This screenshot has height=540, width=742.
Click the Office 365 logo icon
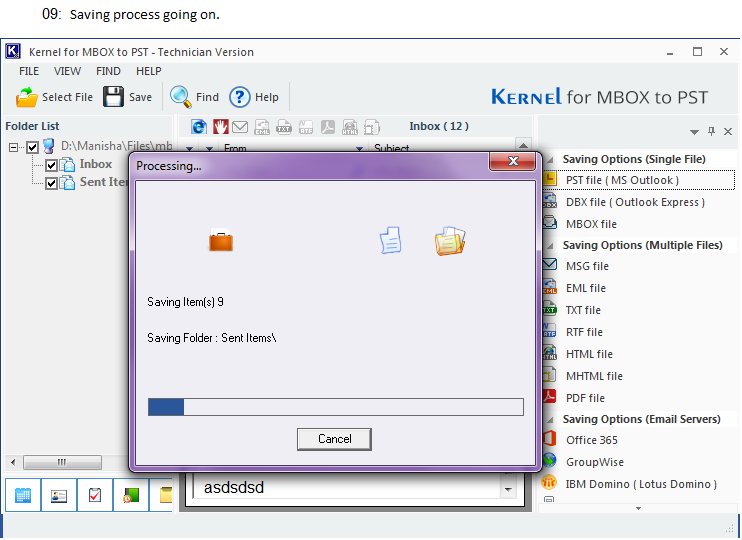[x=549, y=438]
